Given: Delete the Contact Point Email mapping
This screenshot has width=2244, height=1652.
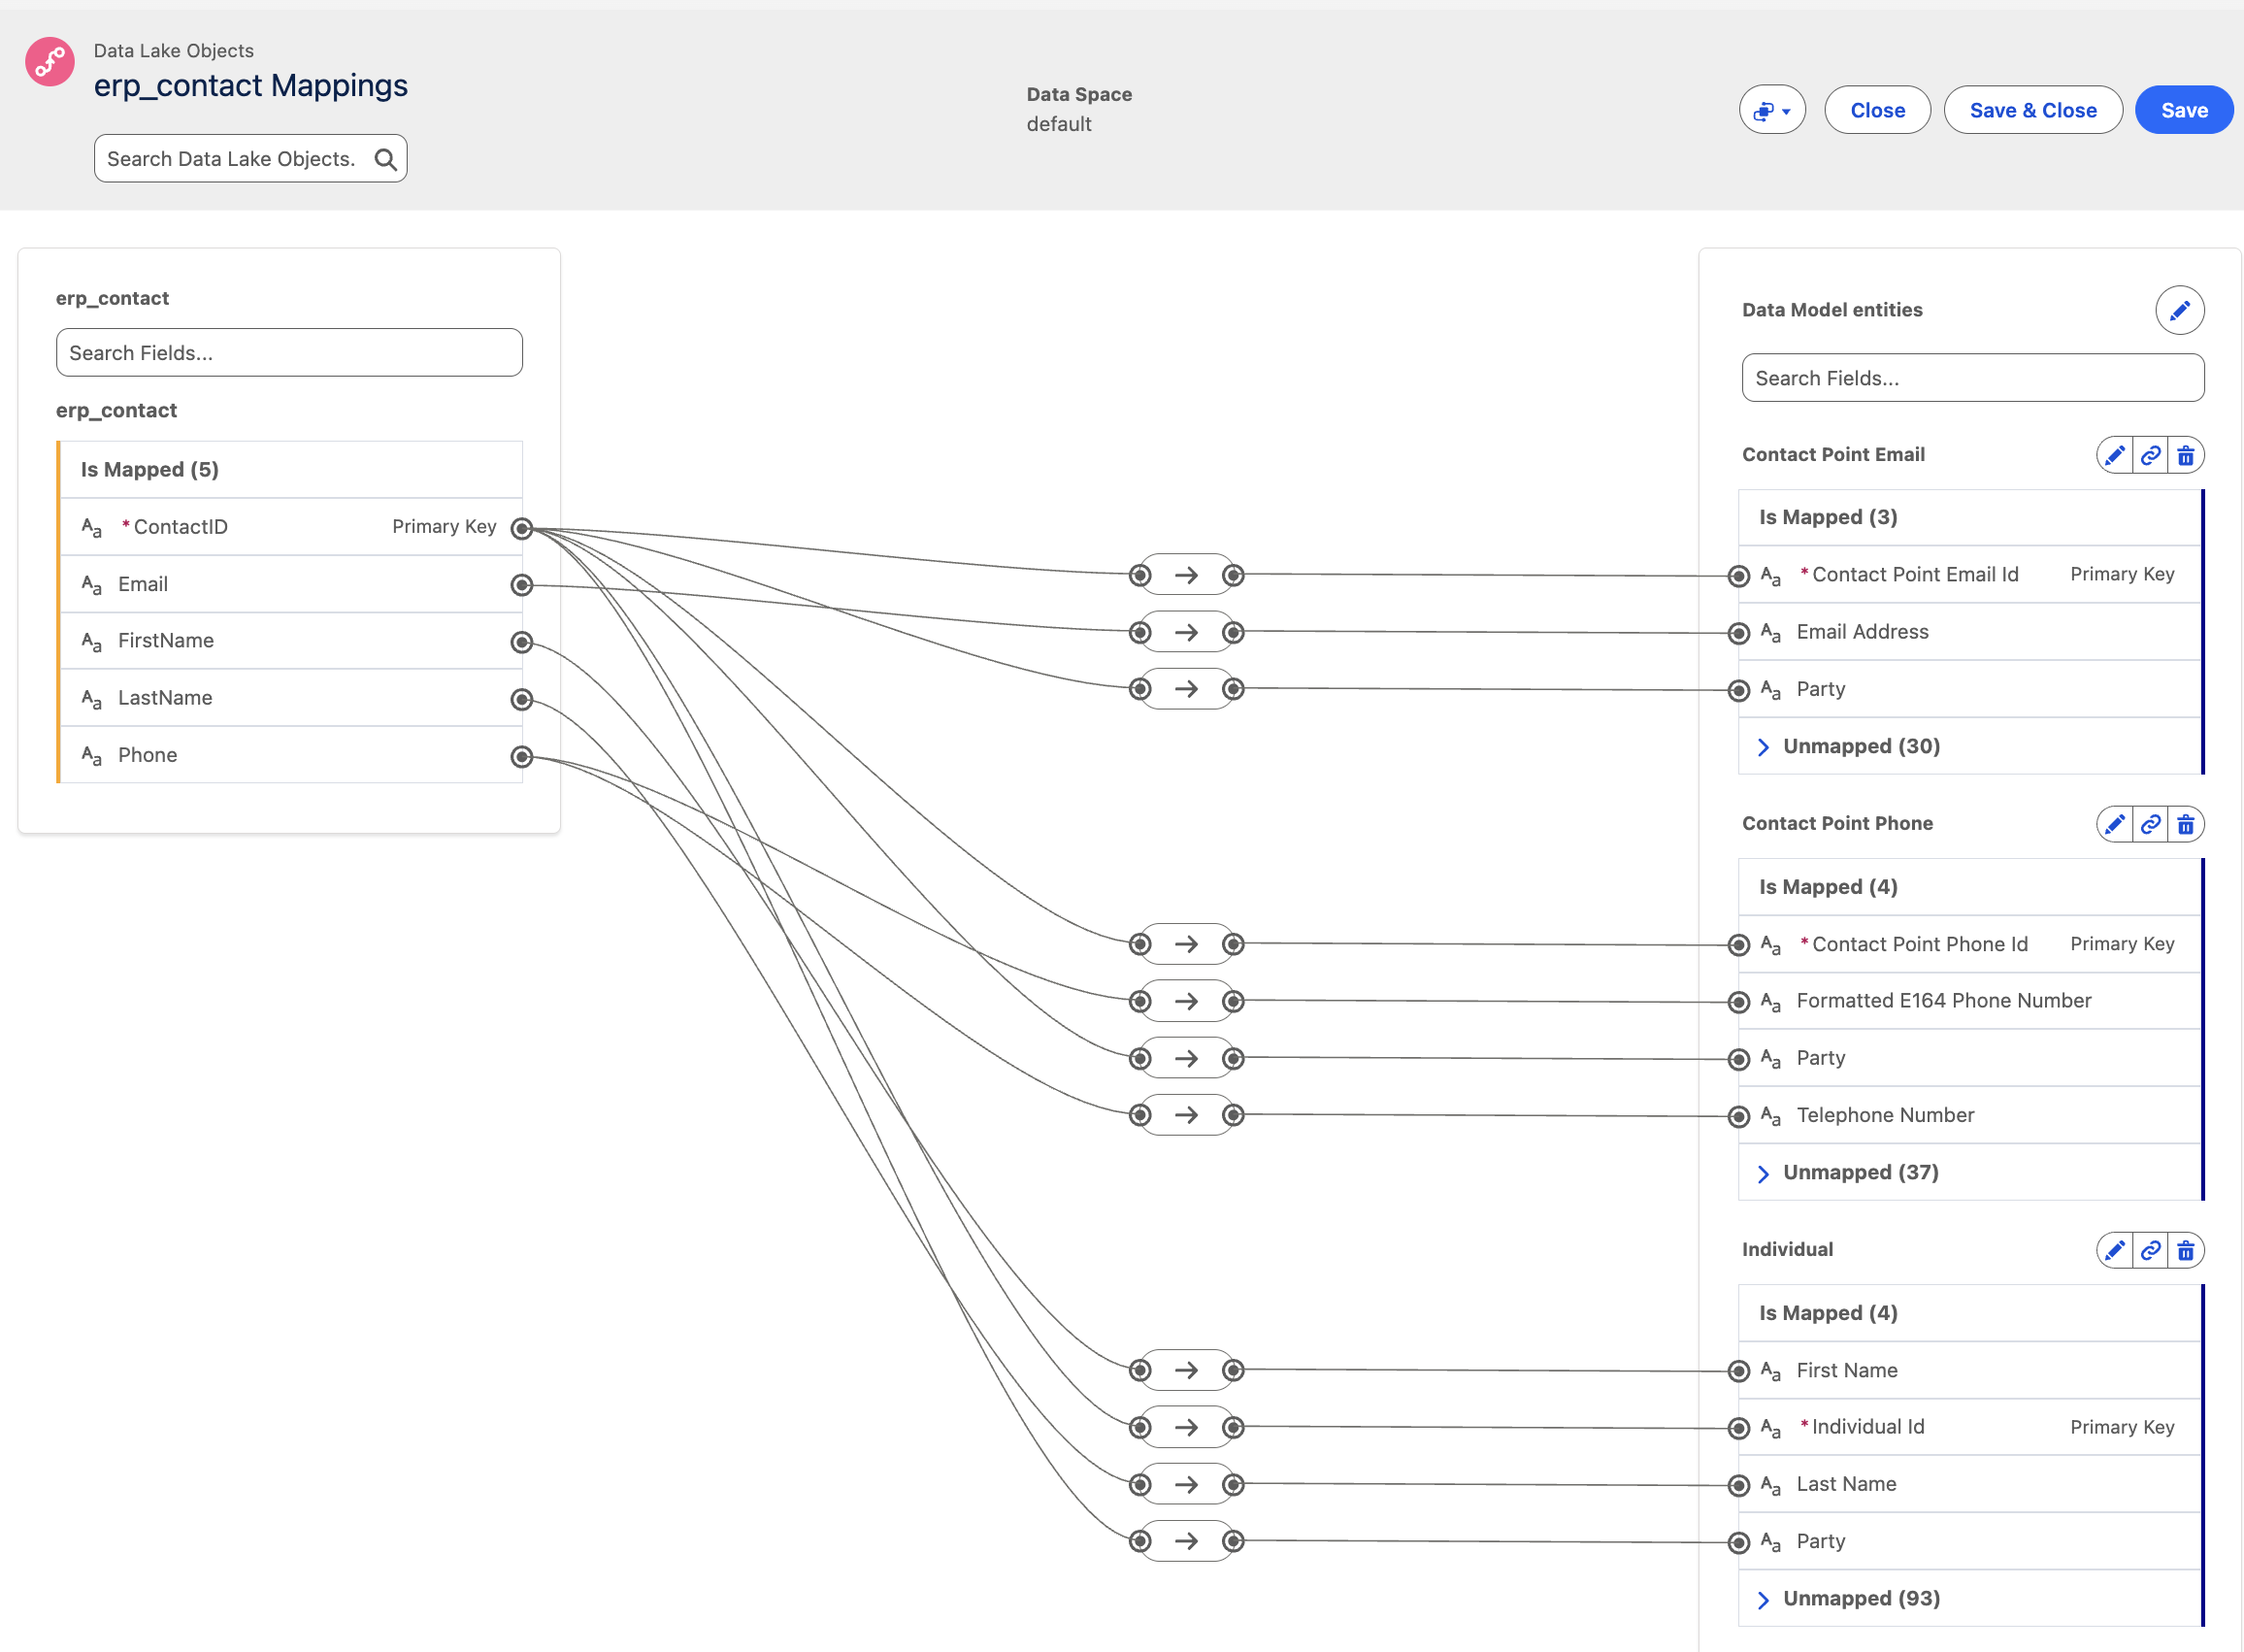Looking at the screenshot, I should (2185, 456).
